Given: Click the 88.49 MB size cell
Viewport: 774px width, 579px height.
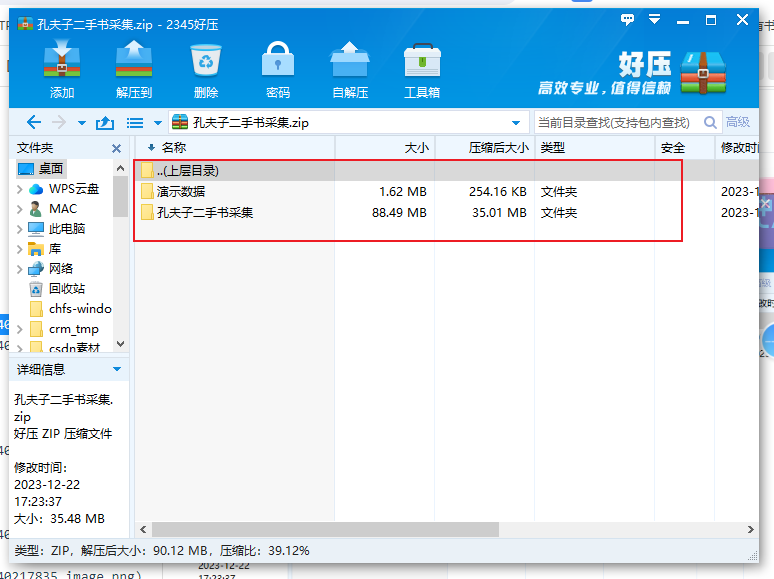Looking at the screenshot, I should click(x=399, y=213).
